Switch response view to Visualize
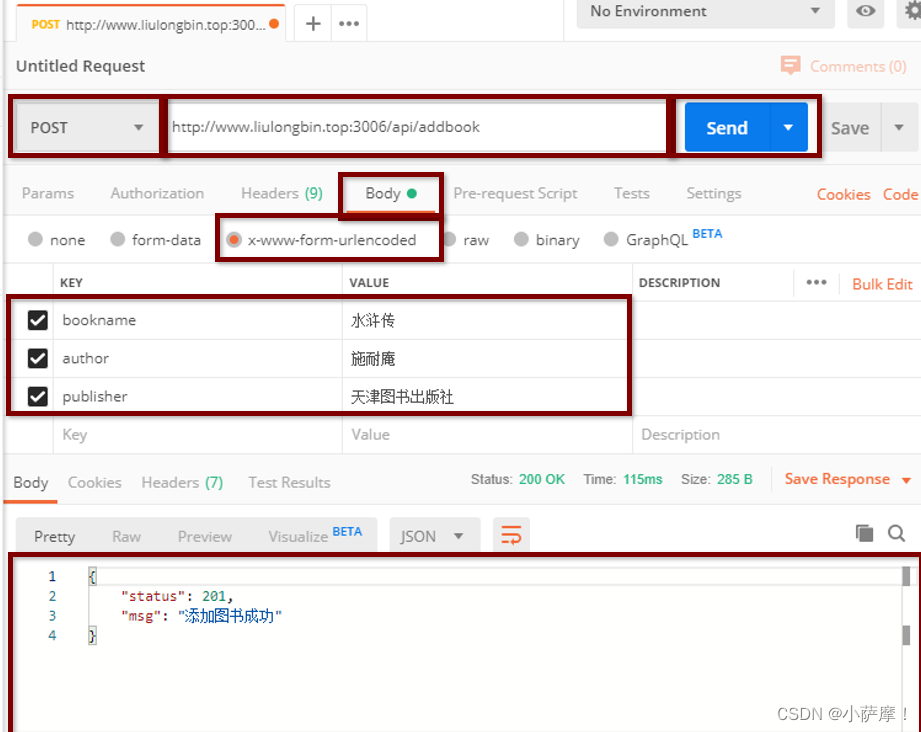921x732 pixels. pos(298,536)
